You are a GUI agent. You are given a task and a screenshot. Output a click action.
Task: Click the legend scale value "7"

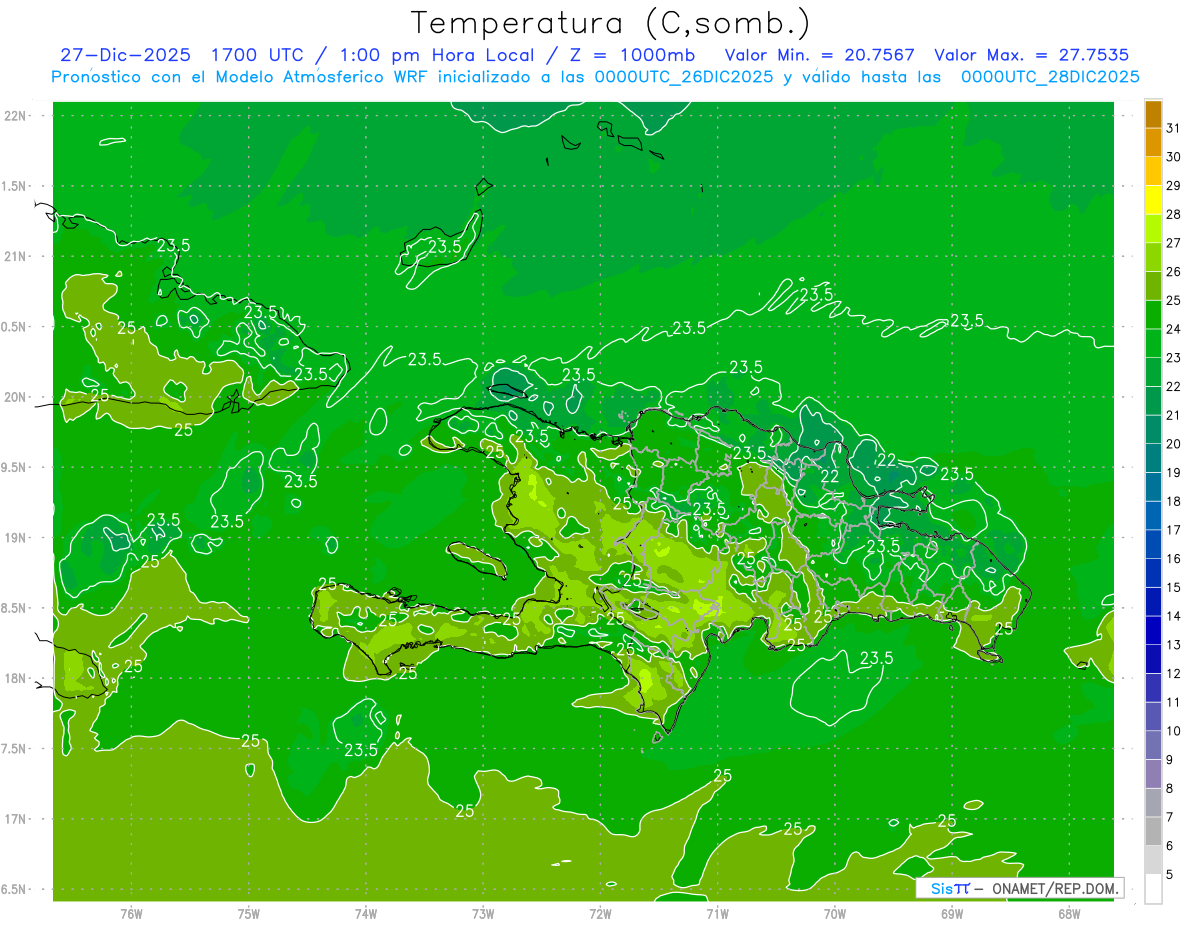click(x=1170, y=817)
